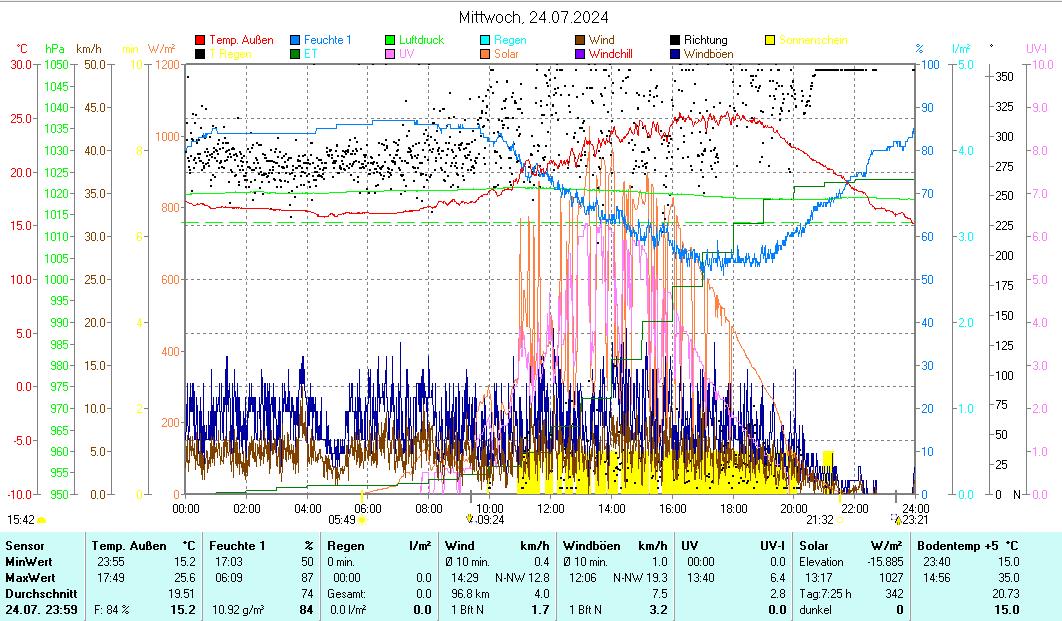
Task: Select the 12:00 time axis label
Action: pos(551,508)
